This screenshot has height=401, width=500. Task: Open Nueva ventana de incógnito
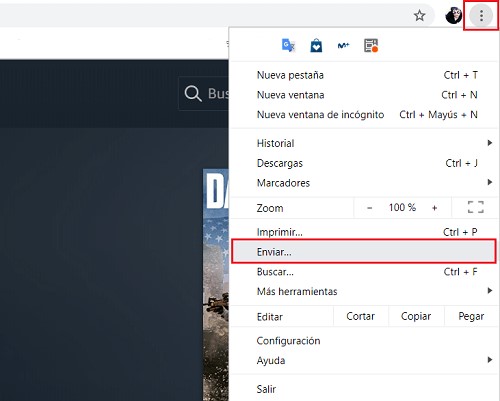(364, 115)
